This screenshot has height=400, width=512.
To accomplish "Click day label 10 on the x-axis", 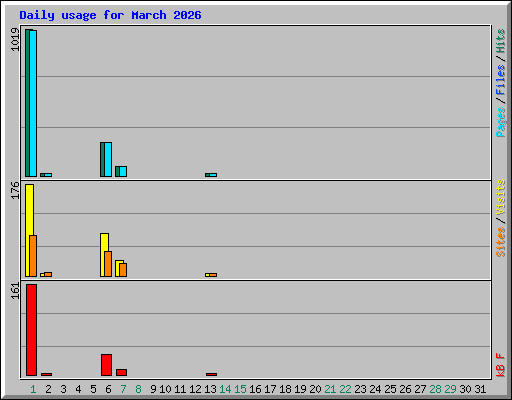I will [165, 389].
